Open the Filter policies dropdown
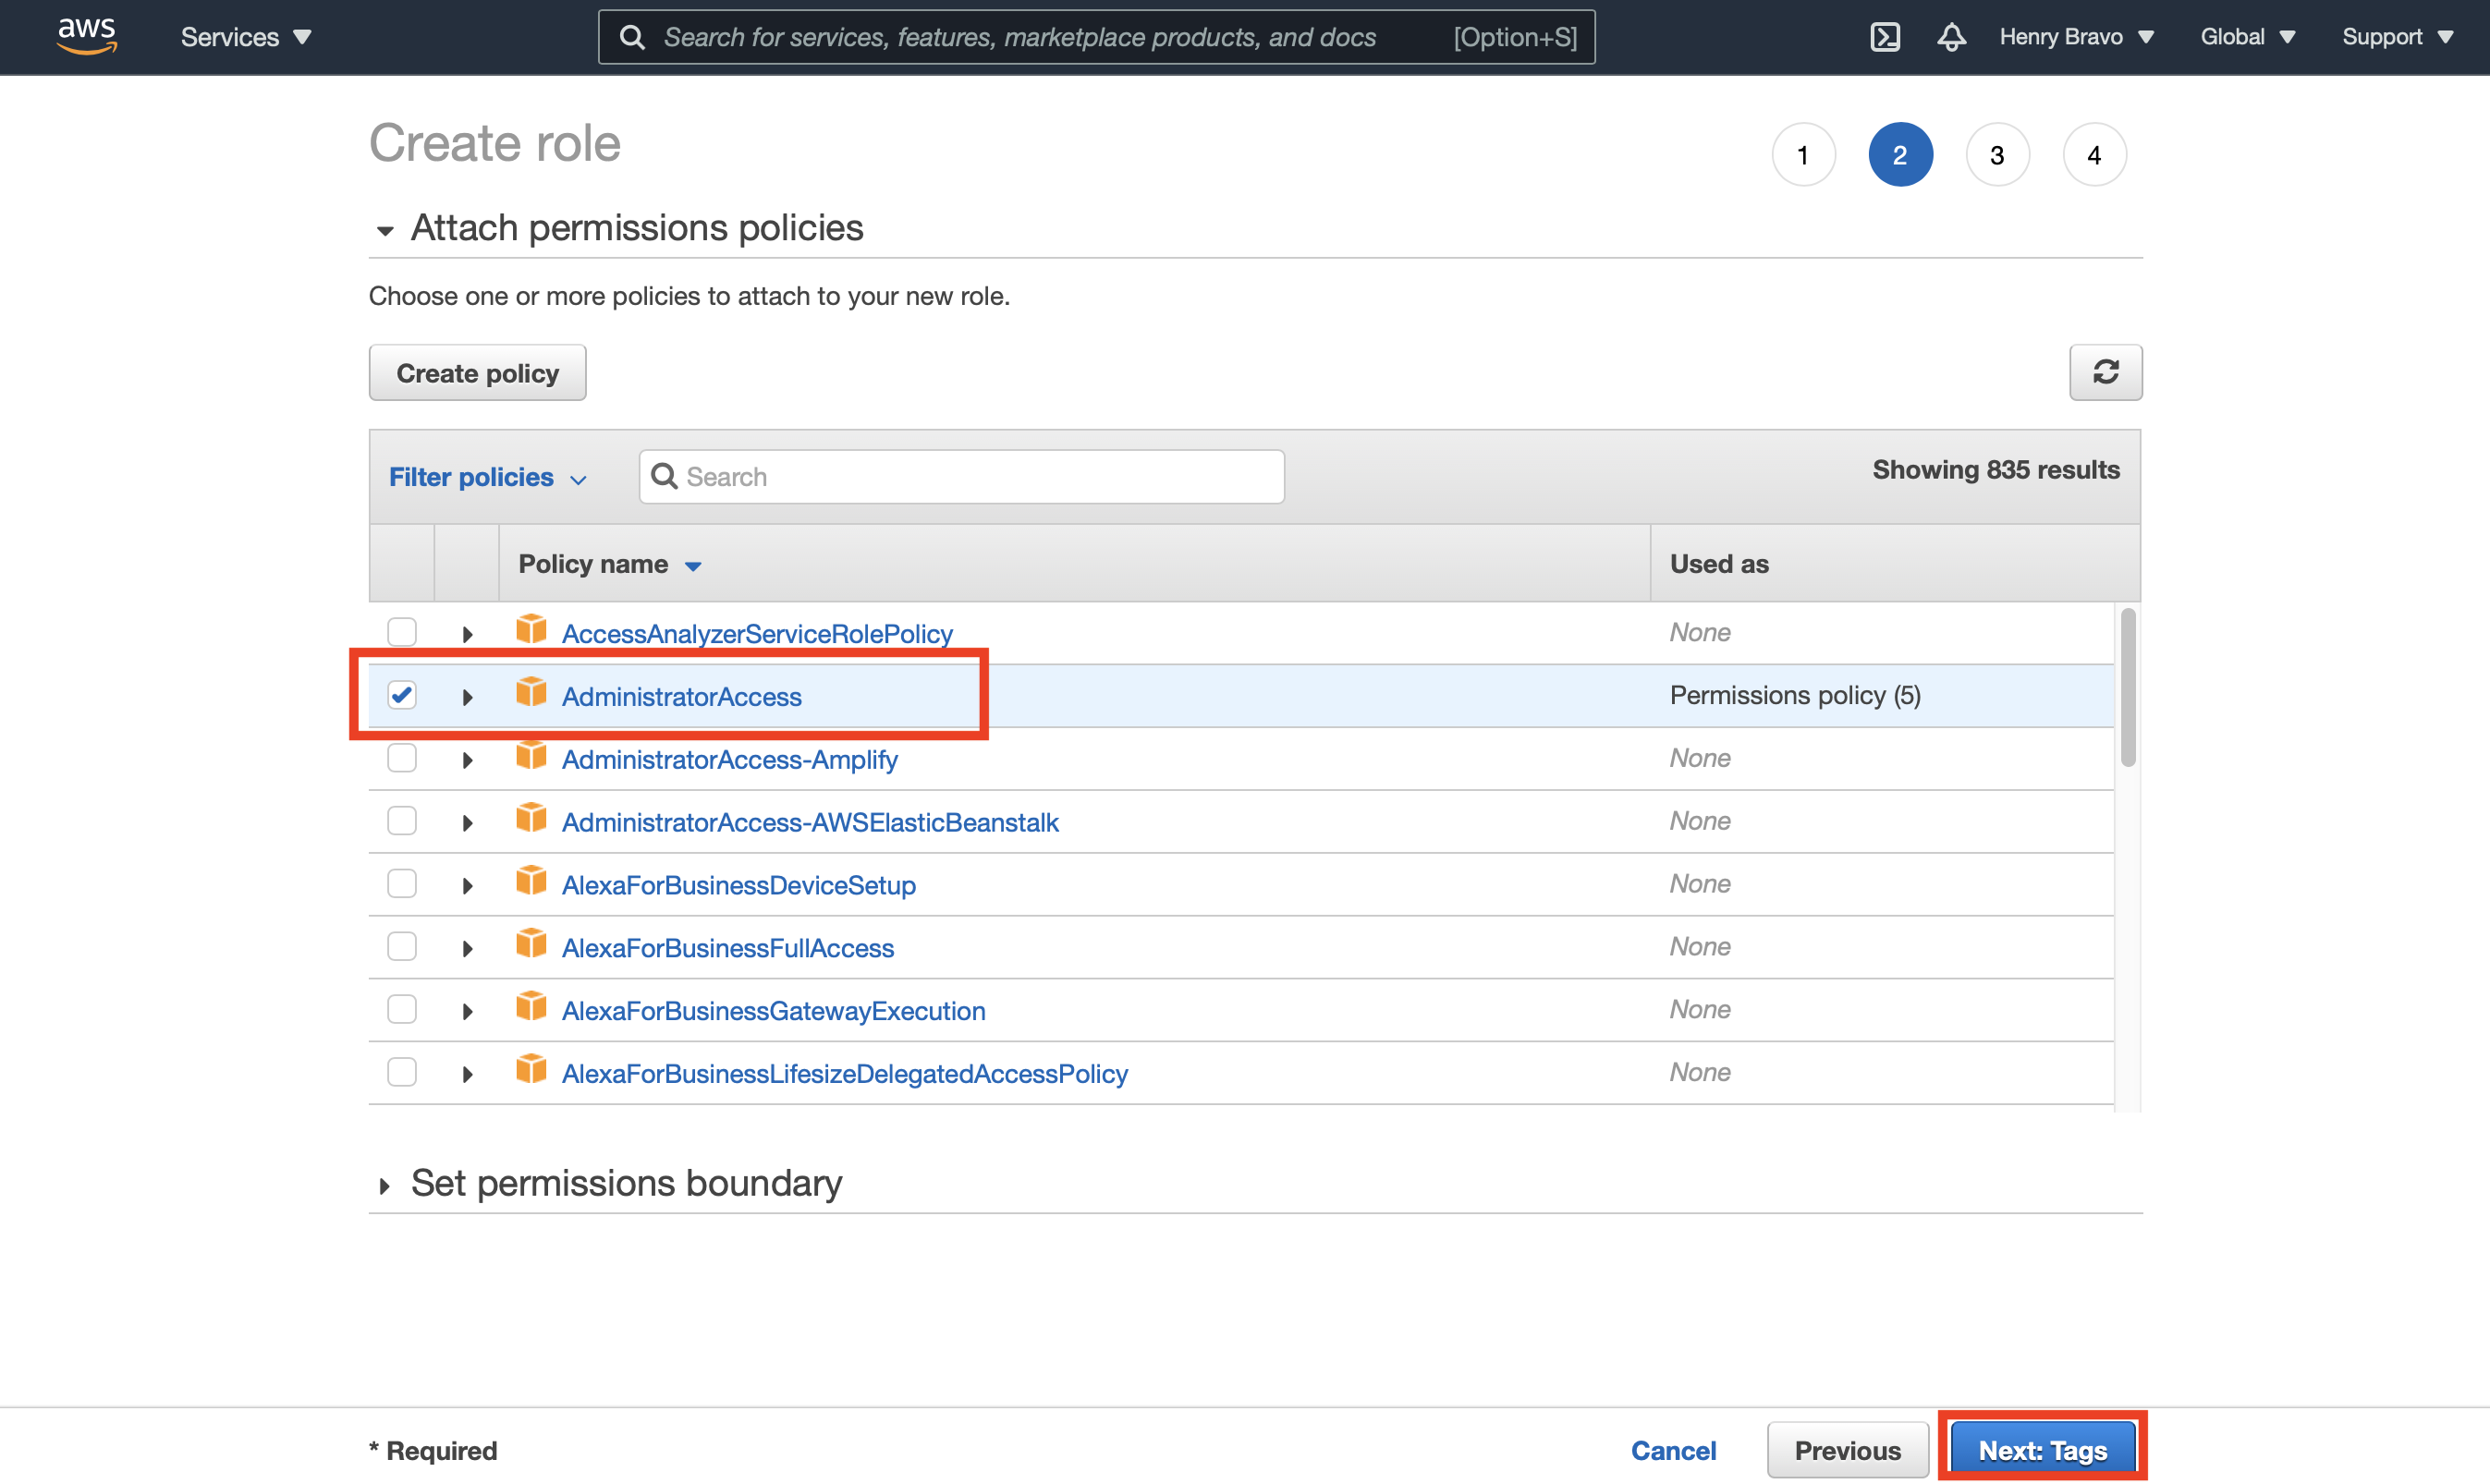 pos(487,477)
